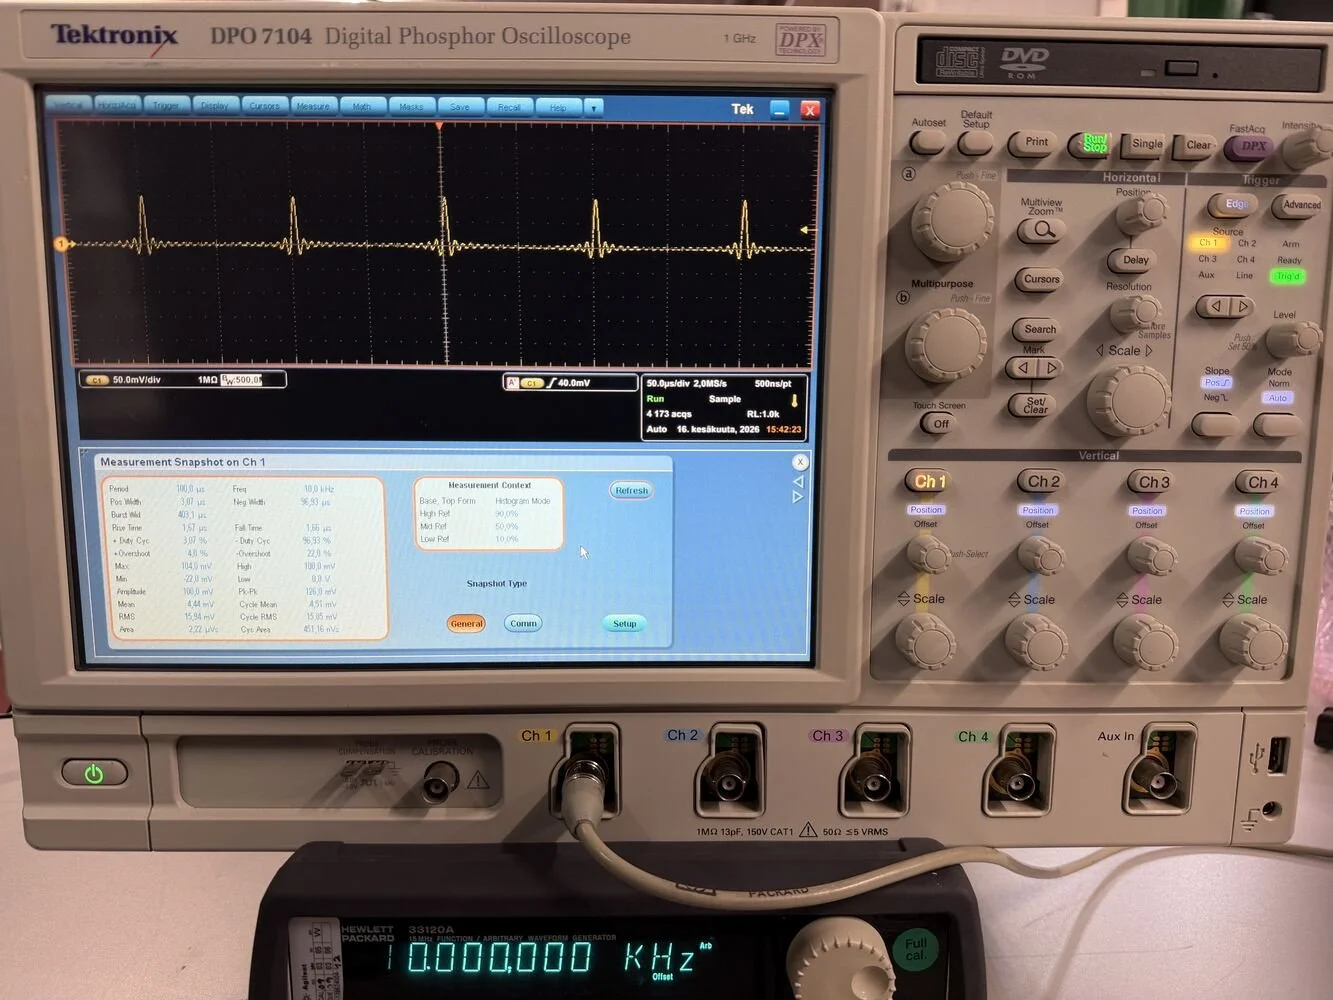Select the C1 channel badge at 50.0mV/div
Image resolution: width=1333 pixels, height=1000 pixels.
(97, 380)
